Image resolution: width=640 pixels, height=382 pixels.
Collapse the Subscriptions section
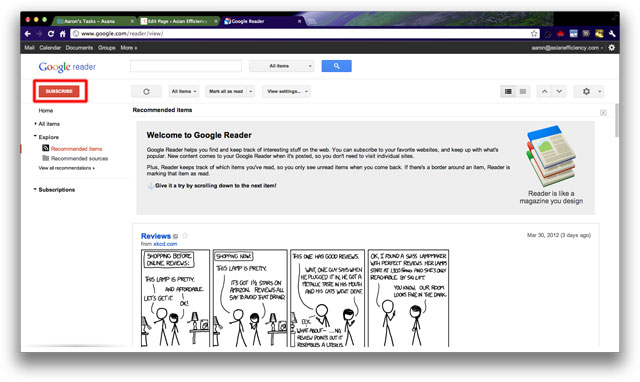coord(36,189)
